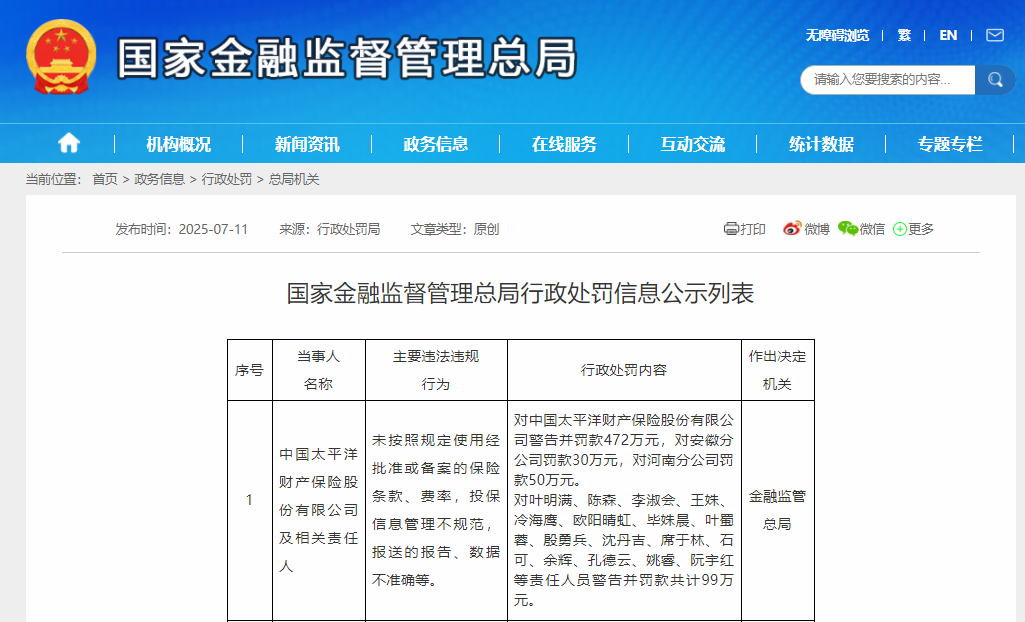Click the 中国太平洋财产保险股份有限公司及相关责任人 cell
1025x622 pixels.
click(x=318, y=510)
